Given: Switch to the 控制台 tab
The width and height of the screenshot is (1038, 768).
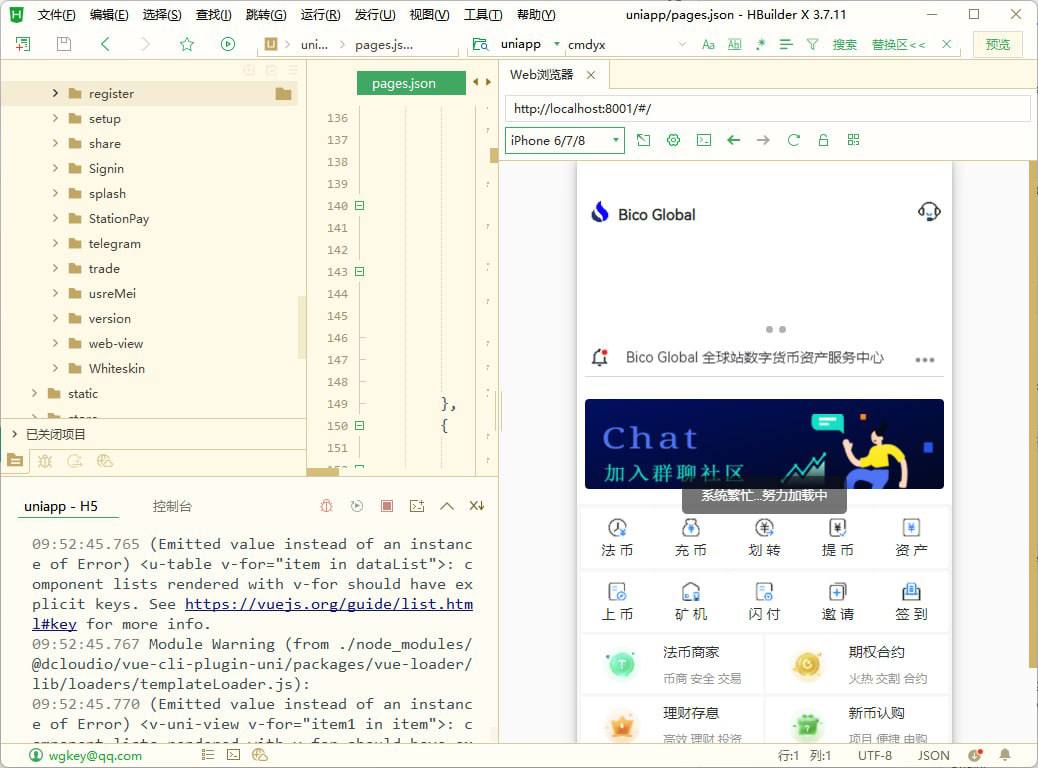Looking at the screenshot, I should pyautogui.click(x=170, y=506).
